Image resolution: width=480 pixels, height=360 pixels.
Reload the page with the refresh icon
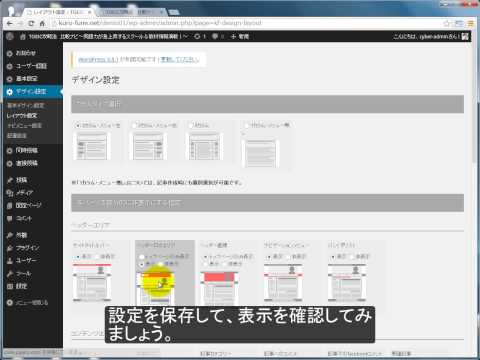coord(31,23)
